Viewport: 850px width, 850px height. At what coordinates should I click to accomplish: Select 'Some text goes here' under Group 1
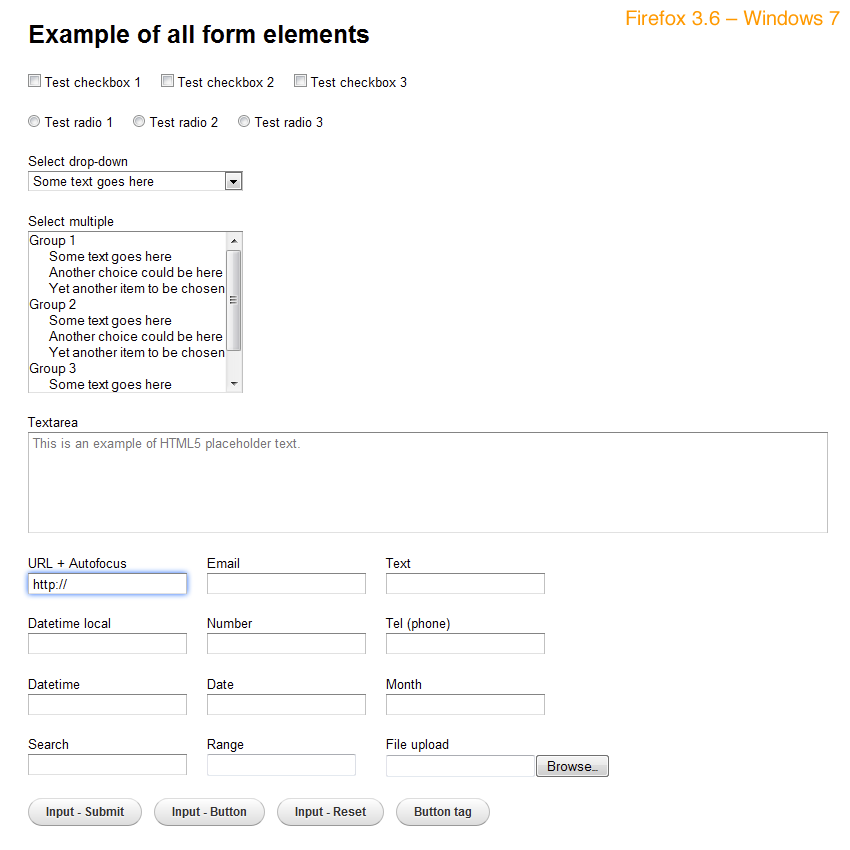pyautogui.click(x=110, y=257)
